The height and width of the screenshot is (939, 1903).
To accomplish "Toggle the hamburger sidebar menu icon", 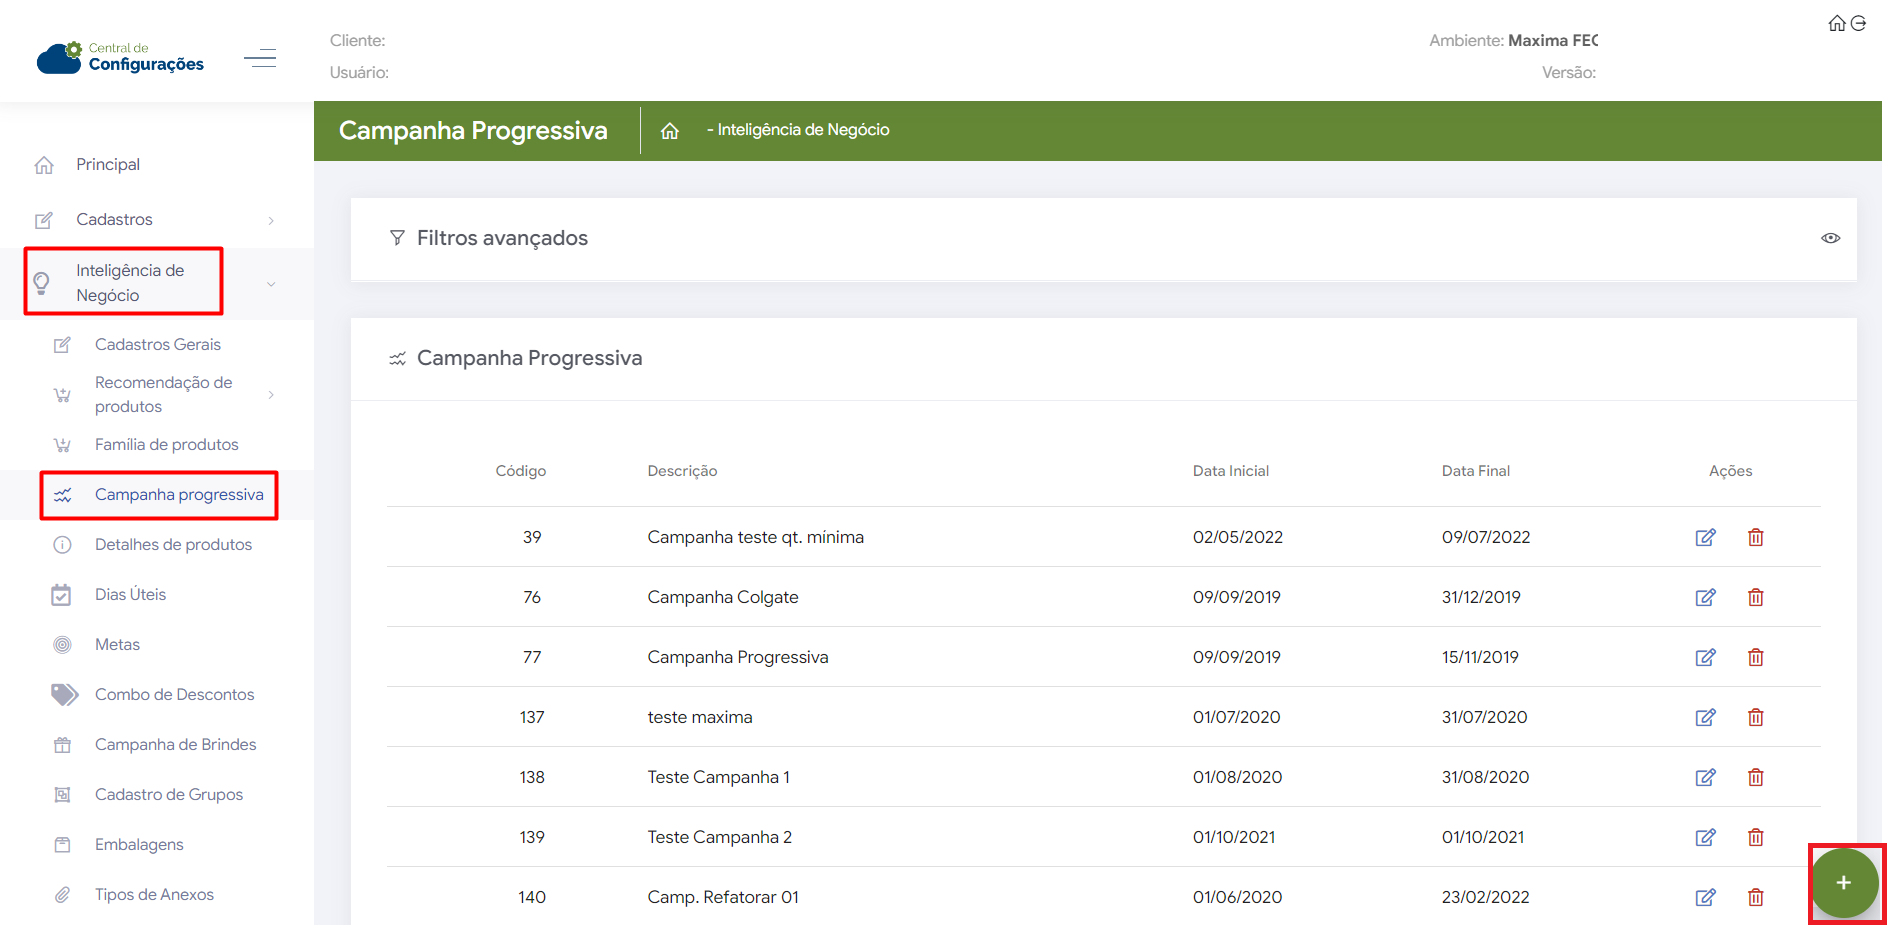I will pos(260,58).
